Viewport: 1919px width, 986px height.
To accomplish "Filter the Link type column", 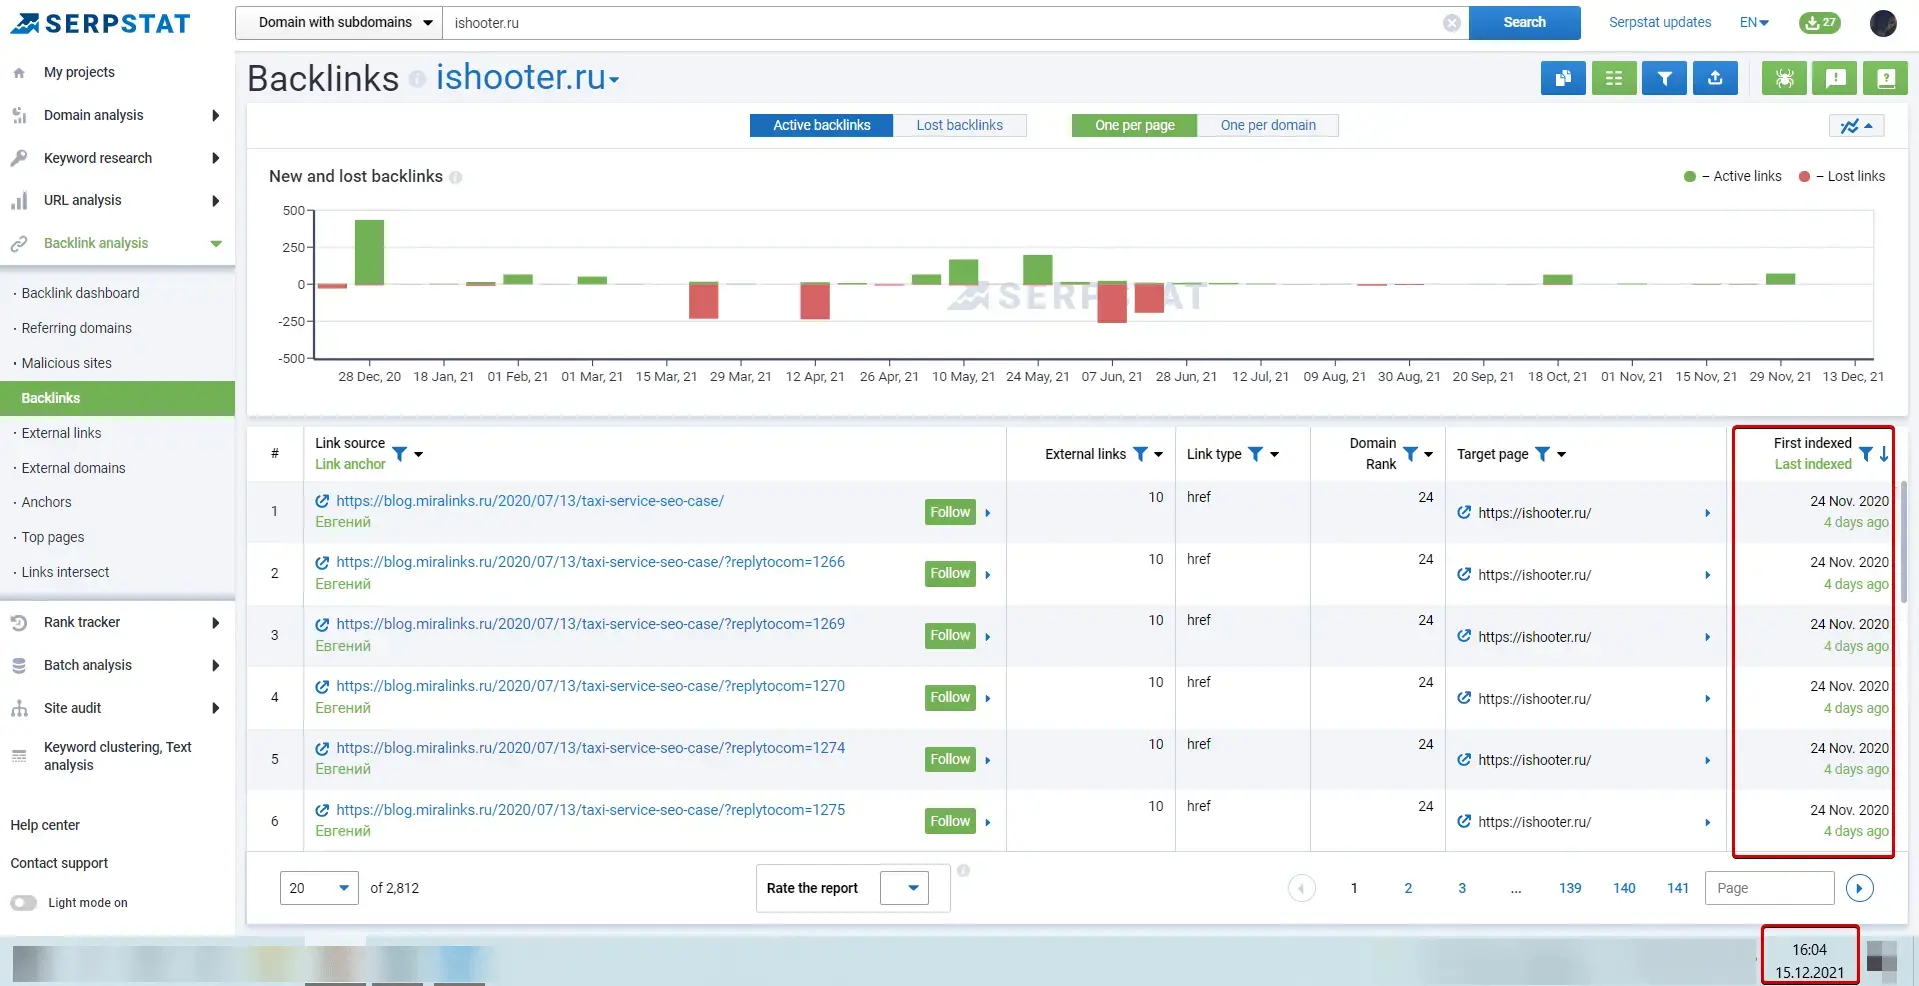I will tap(1256, 454).
